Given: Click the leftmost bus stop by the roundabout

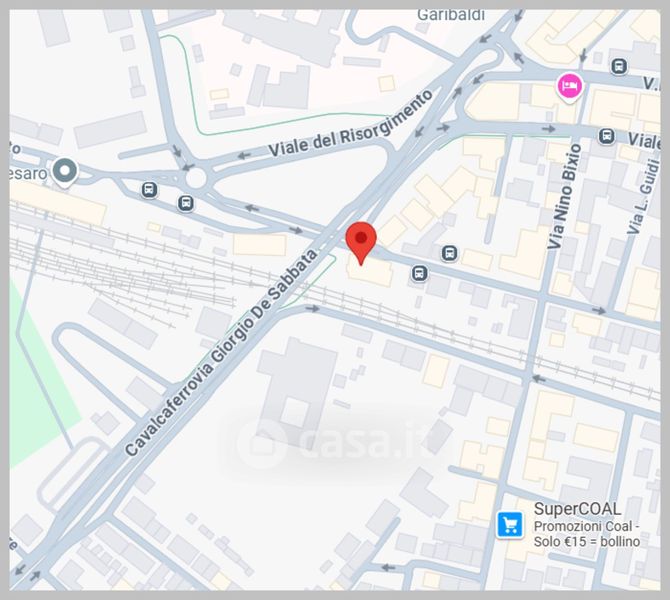Looking at the screenshot, I should click(149, 189).
